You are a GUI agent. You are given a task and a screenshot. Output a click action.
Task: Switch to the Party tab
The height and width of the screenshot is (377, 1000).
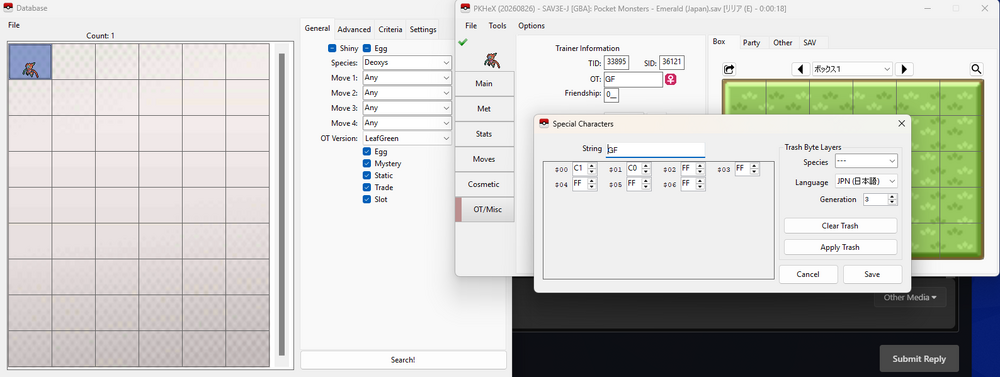coord(751,43)
